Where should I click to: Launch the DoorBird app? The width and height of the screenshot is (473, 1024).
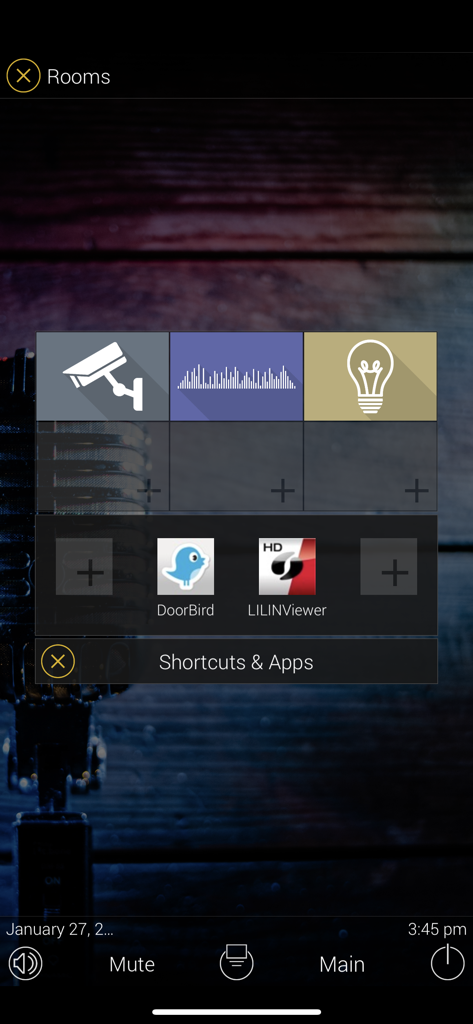[186, 577]
